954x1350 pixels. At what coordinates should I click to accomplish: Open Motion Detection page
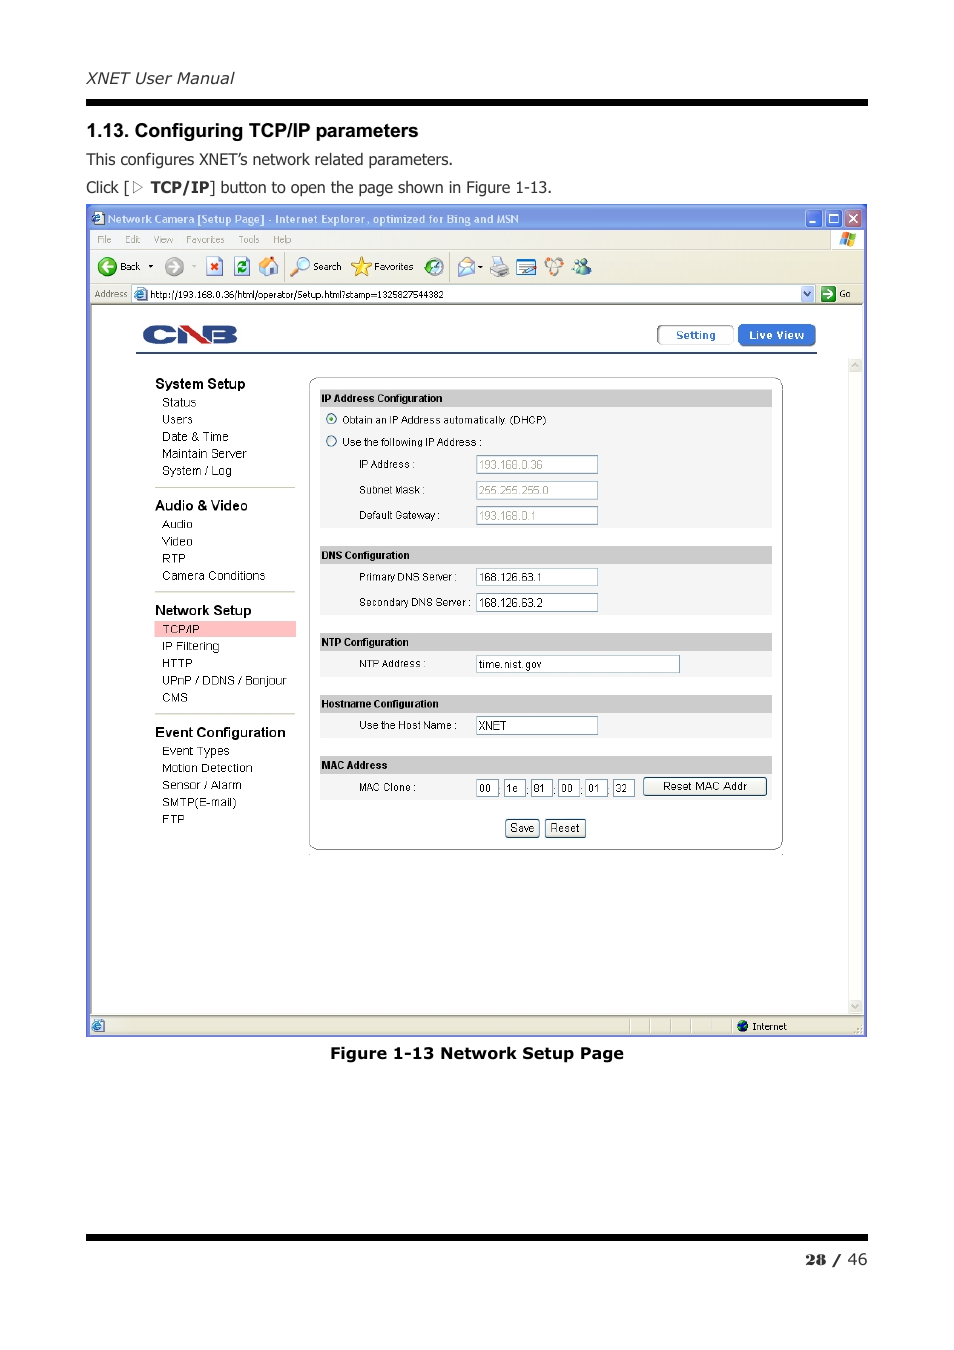click(207, 768)
